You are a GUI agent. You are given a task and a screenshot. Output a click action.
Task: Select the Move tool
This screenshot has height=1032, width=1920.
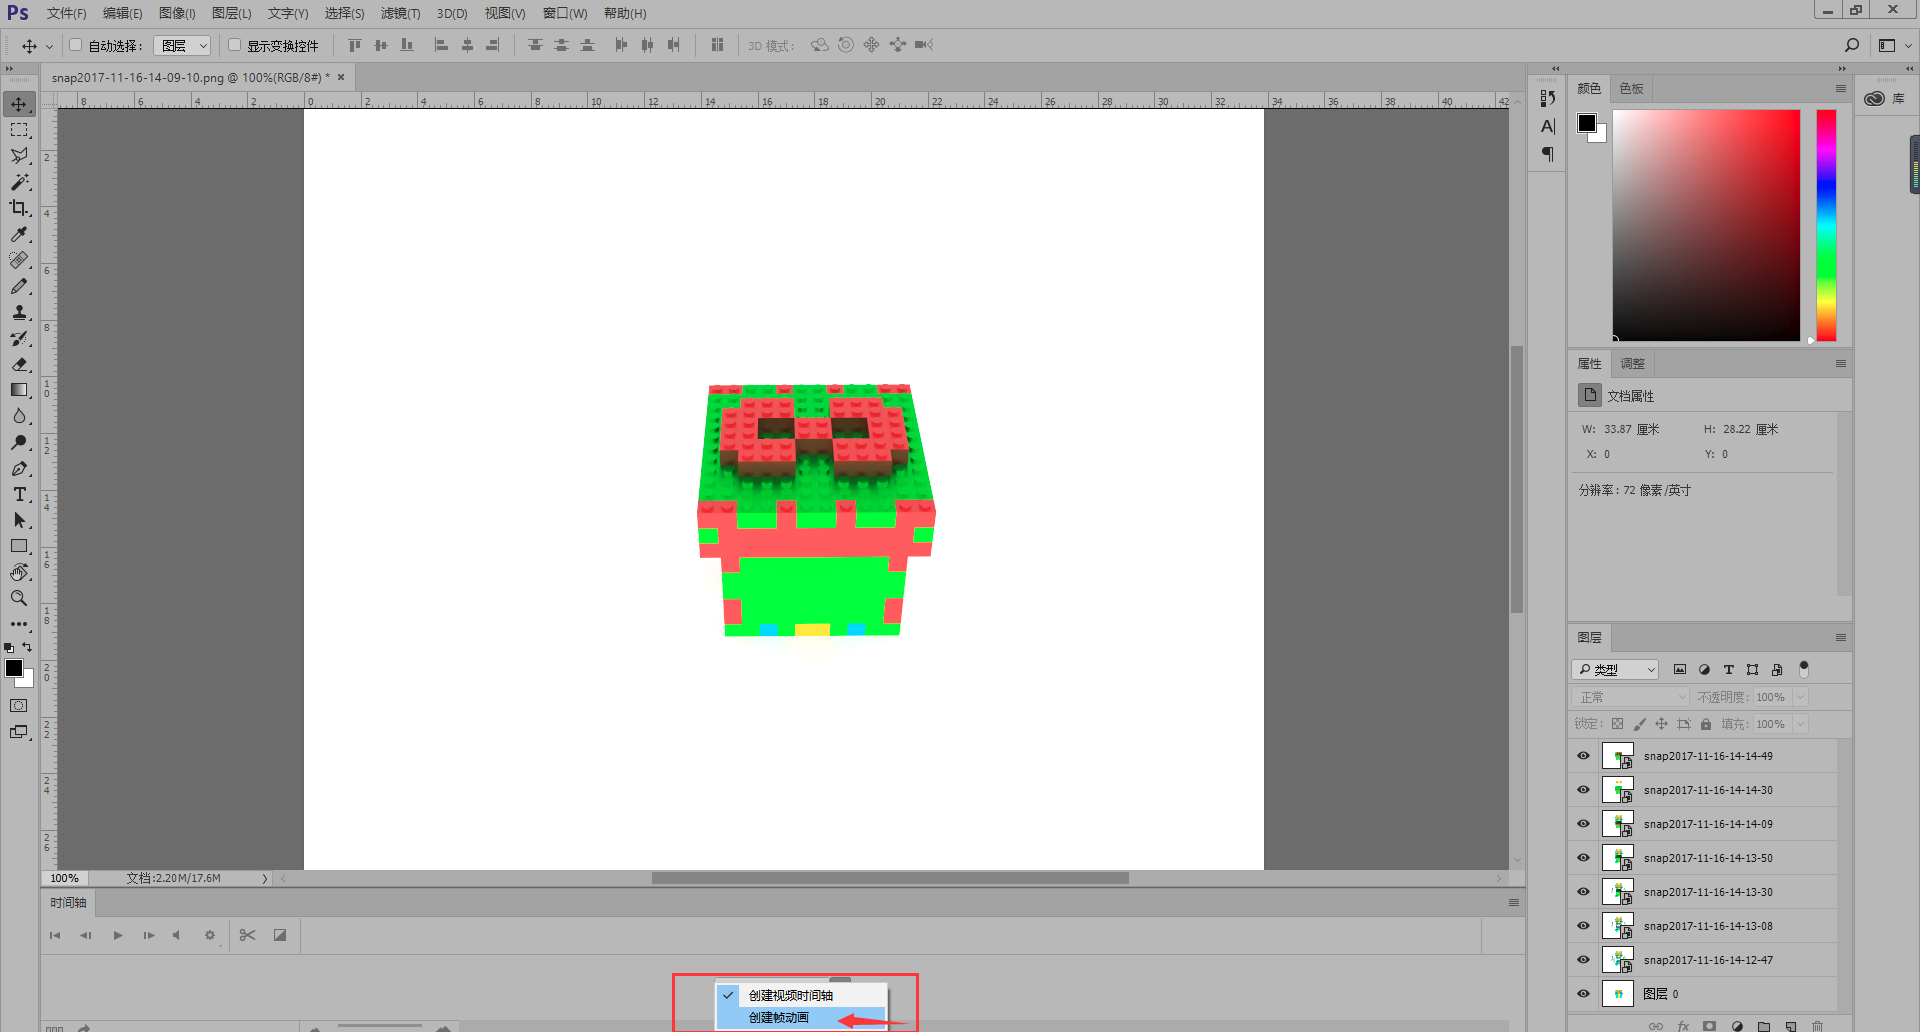19,104
